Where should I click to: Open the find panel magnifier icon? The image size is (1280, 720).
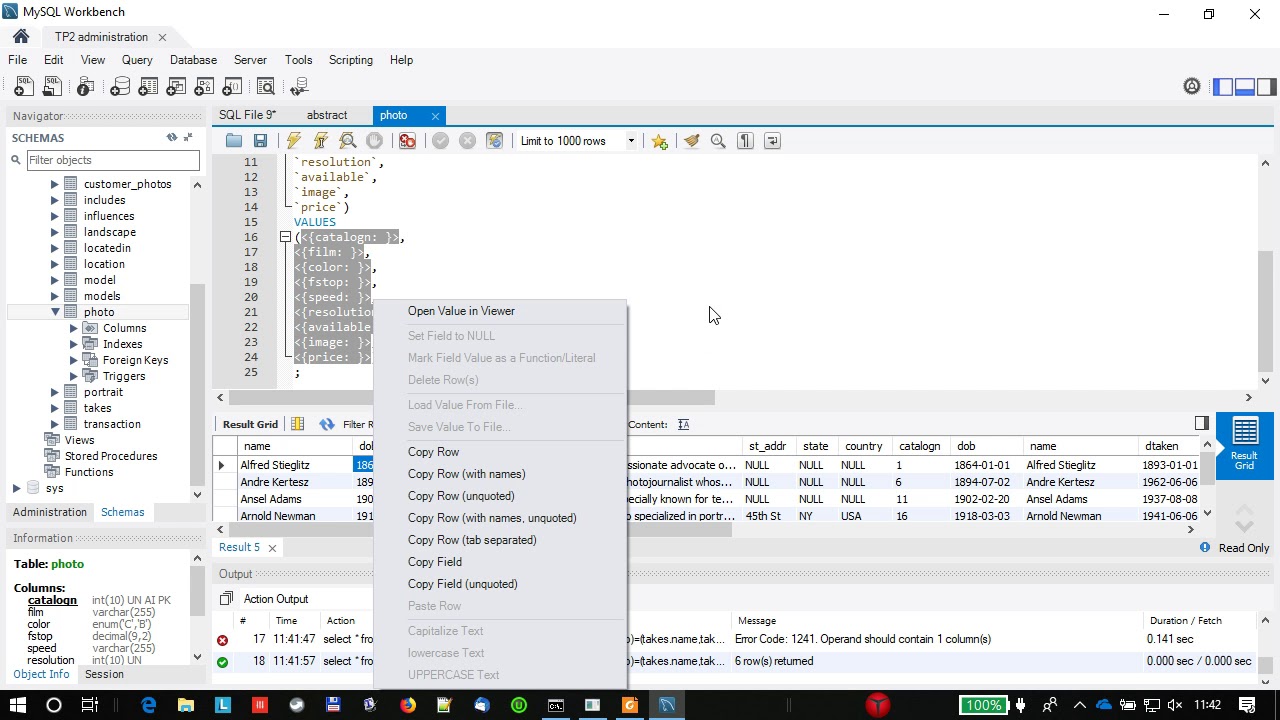[718, 141]
